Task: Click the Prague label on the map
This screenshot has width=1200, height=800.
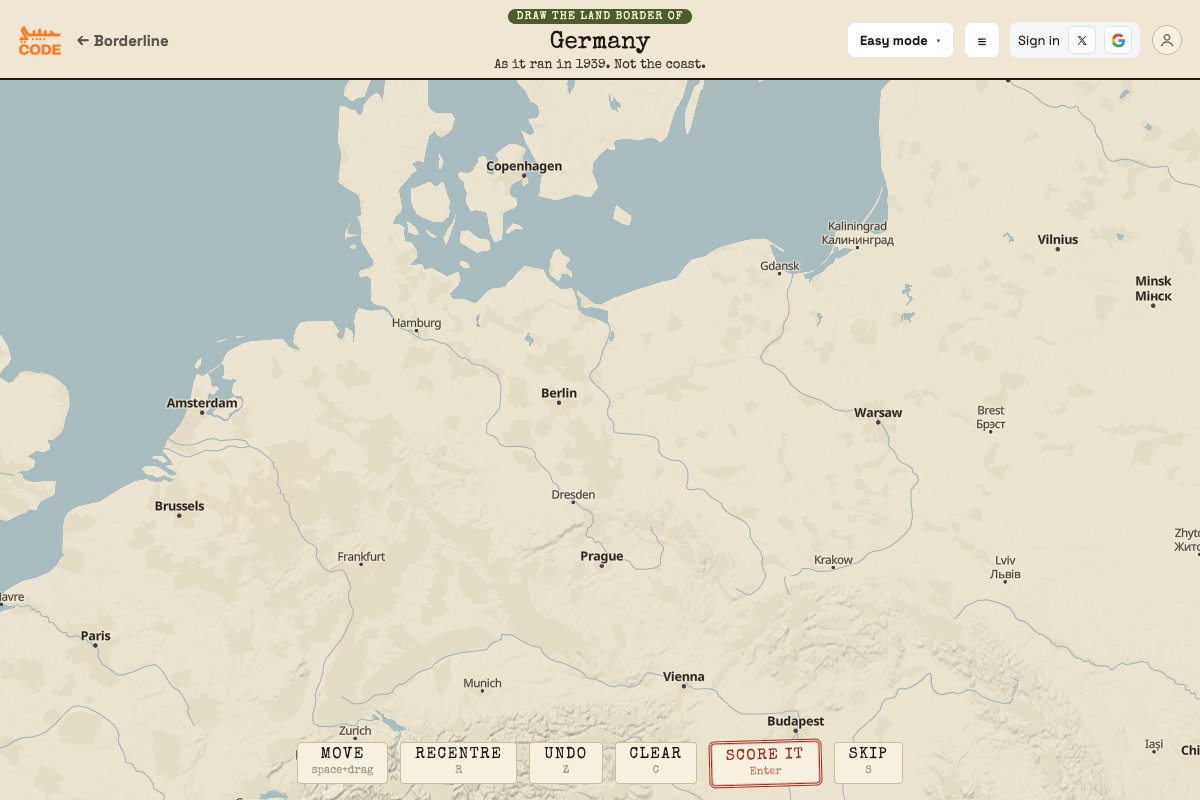Action: (602, 556)
